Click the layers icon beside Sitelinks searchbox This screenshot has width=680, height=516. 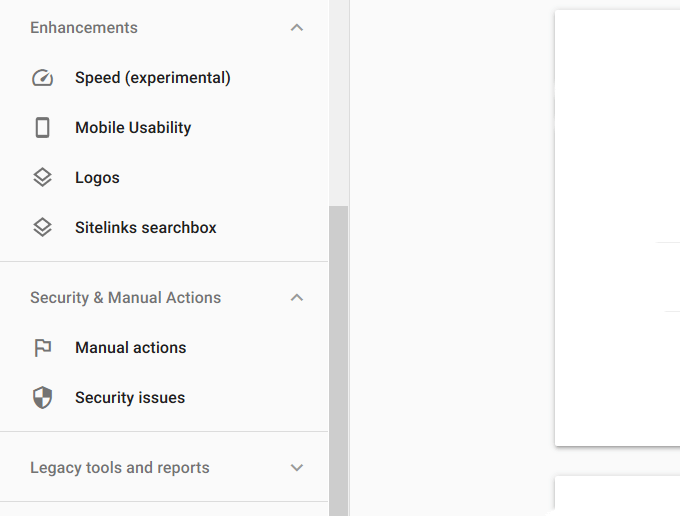[42, 228]
